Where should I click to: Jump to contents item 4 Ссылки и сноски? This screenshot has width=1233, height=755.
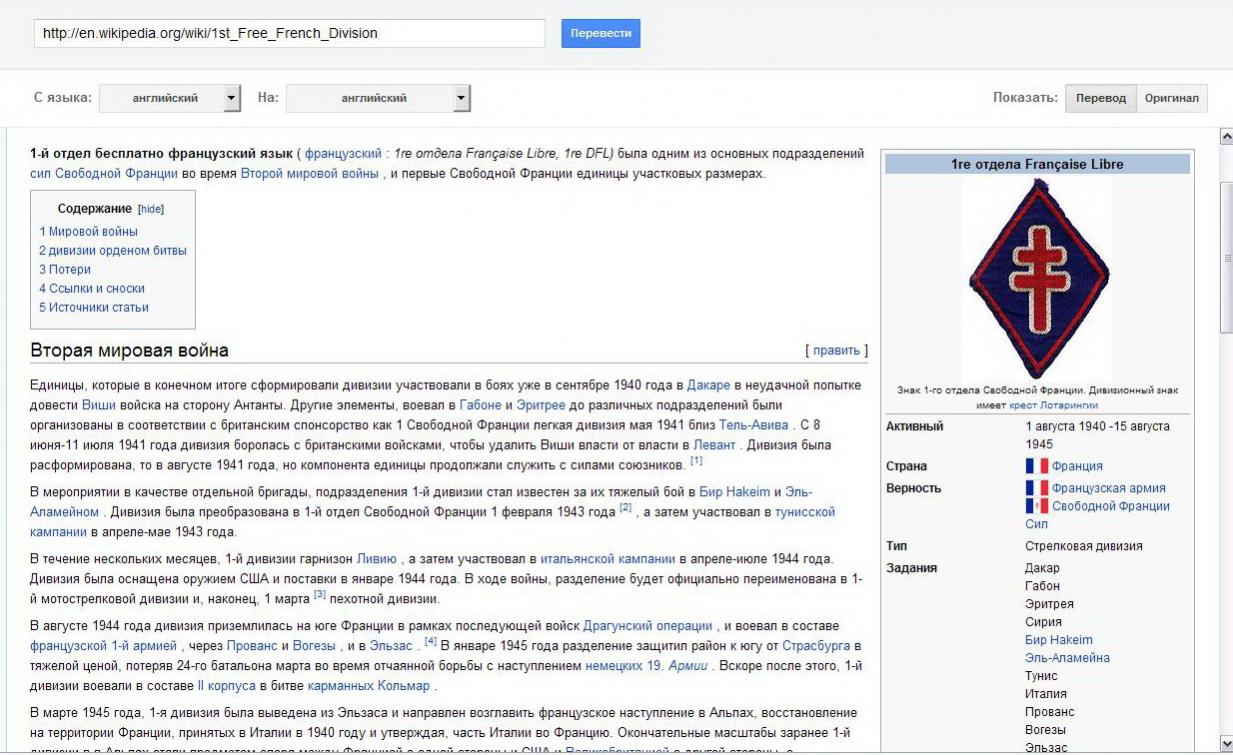coord(92,289)
